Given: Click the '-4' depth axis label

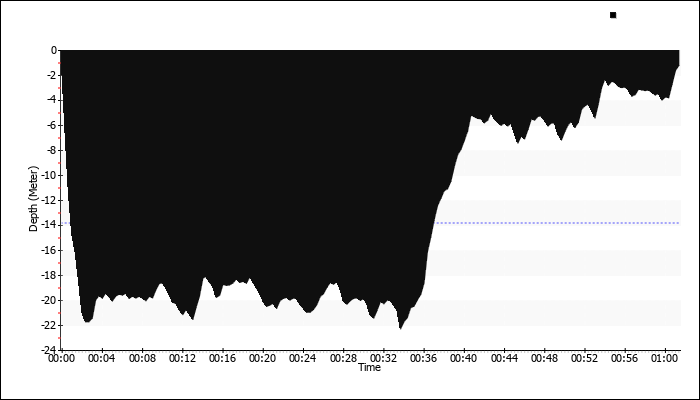Looking at the screenshot, I should point(52,100).
